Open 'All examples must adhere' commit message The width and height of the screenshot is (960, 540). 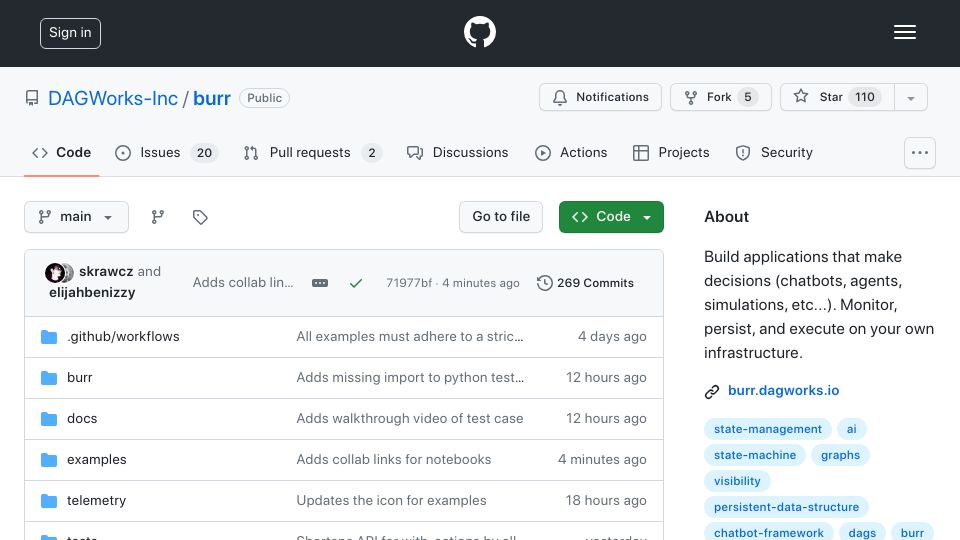point(410,337)
